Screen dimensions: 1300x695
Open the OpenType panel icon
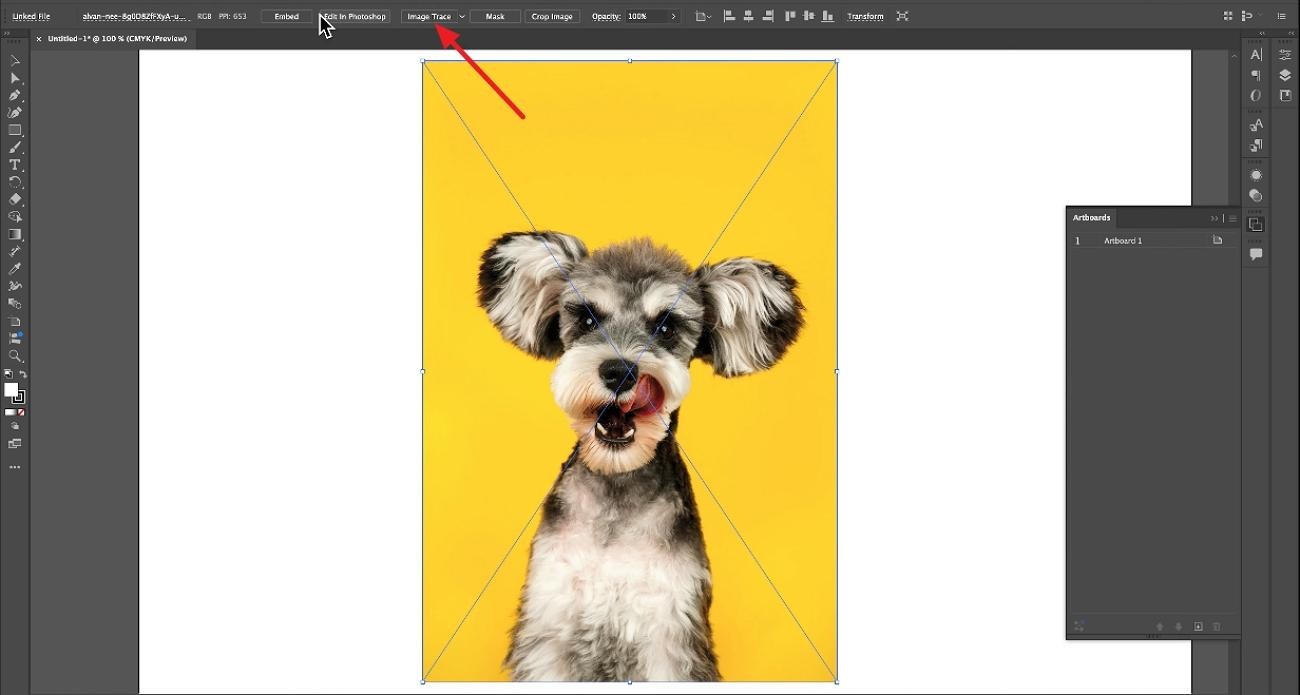tap(1256, 96)
